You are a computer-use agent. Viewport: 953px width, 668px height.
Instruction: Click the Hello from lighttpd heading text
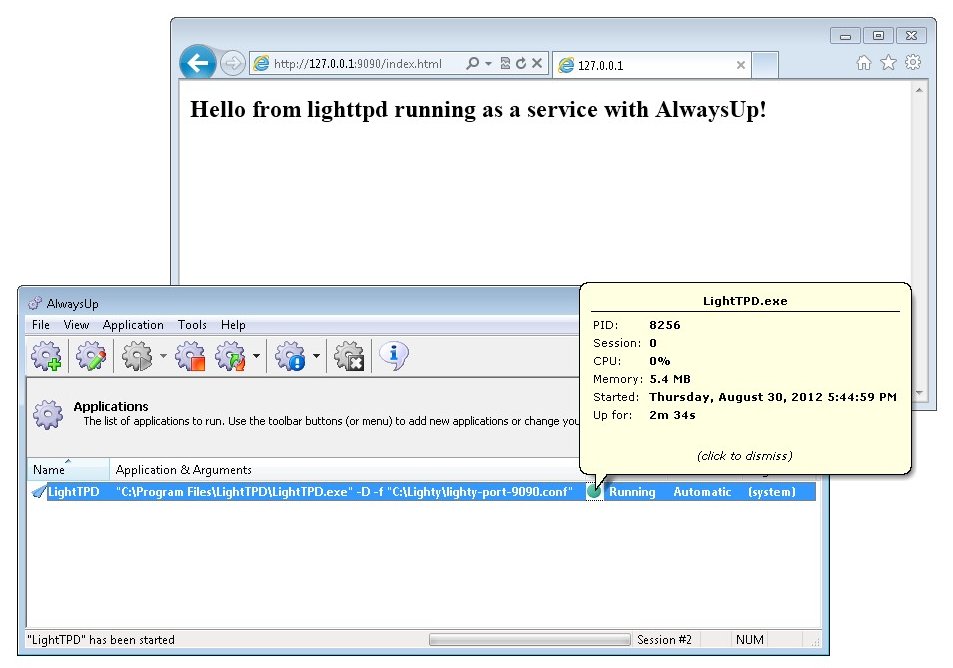pyautogui.click(x=478, y=110)
